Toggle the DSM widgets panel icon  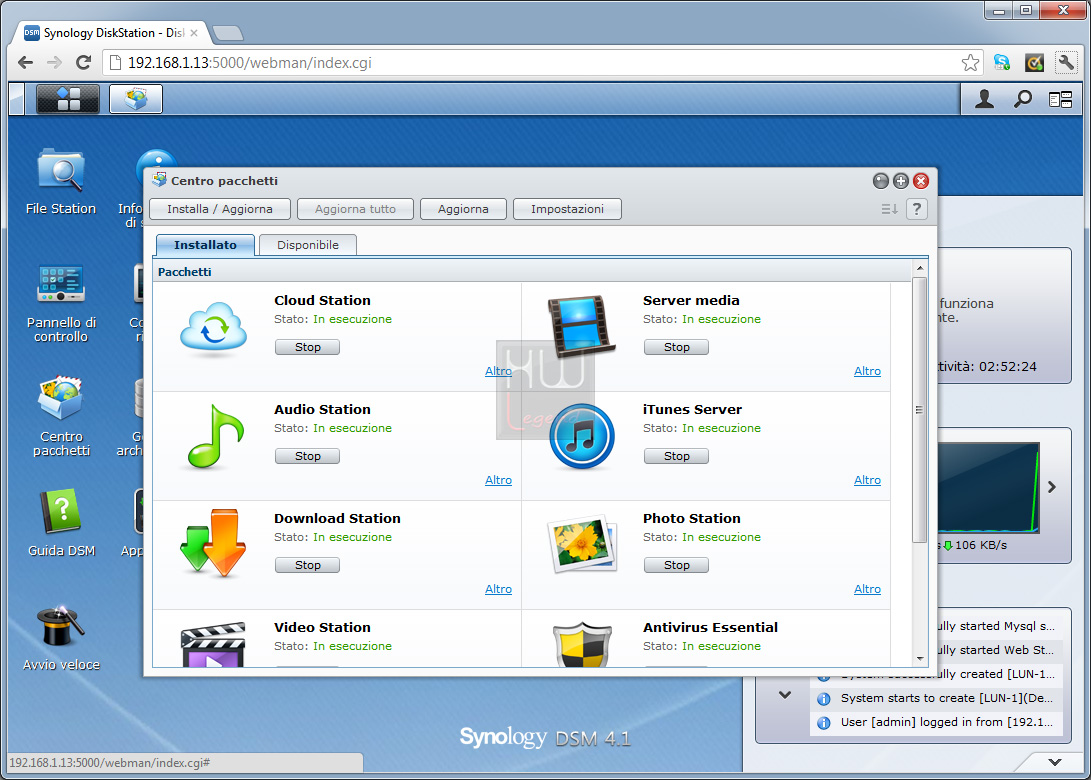coord(1060,100)
